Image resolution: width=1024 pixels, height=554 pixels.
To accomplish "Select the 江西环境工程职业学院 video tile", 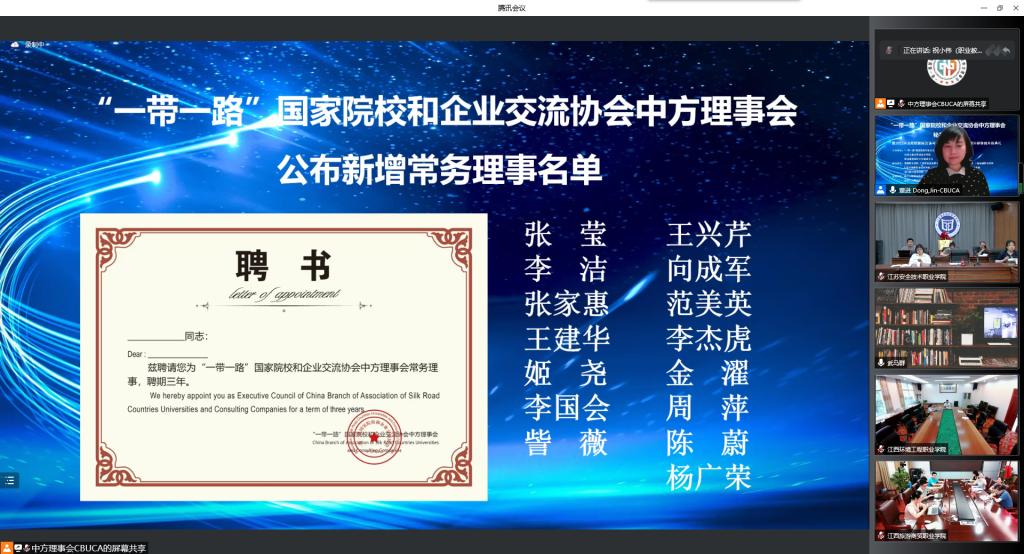I will coord(946,415).
